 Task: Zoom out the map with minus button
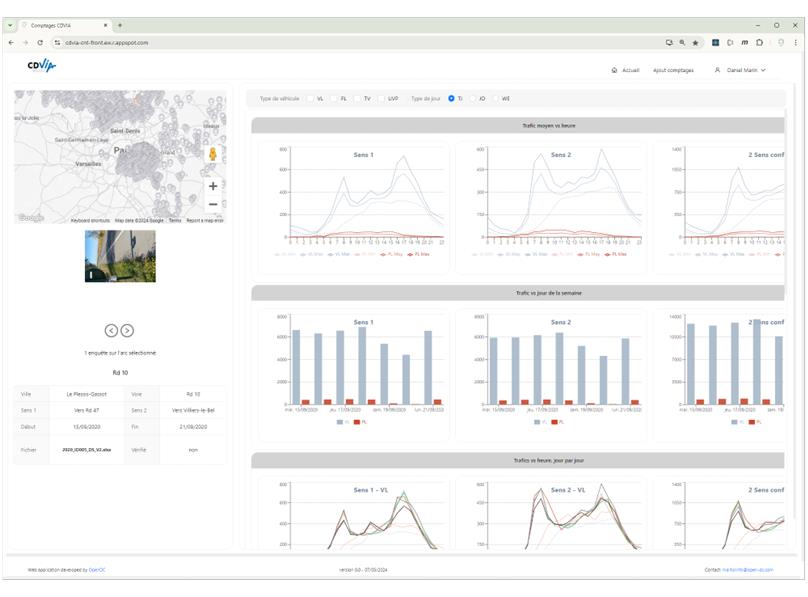coord(213,204)
